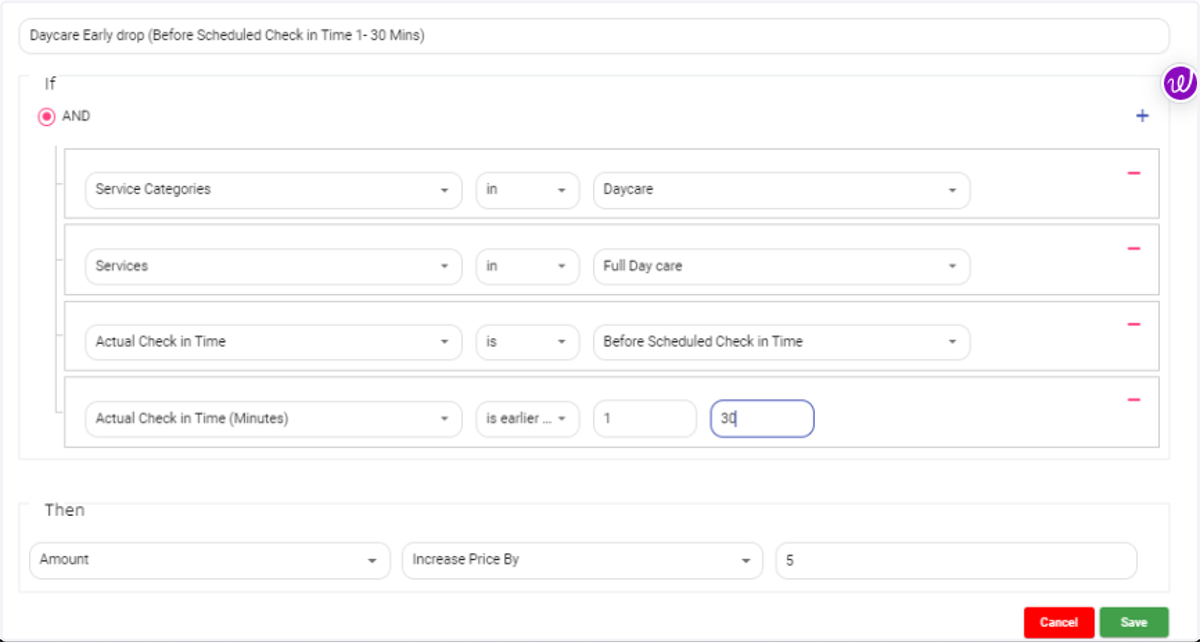Open the 'is' operator dropdown

click(527, 342)
